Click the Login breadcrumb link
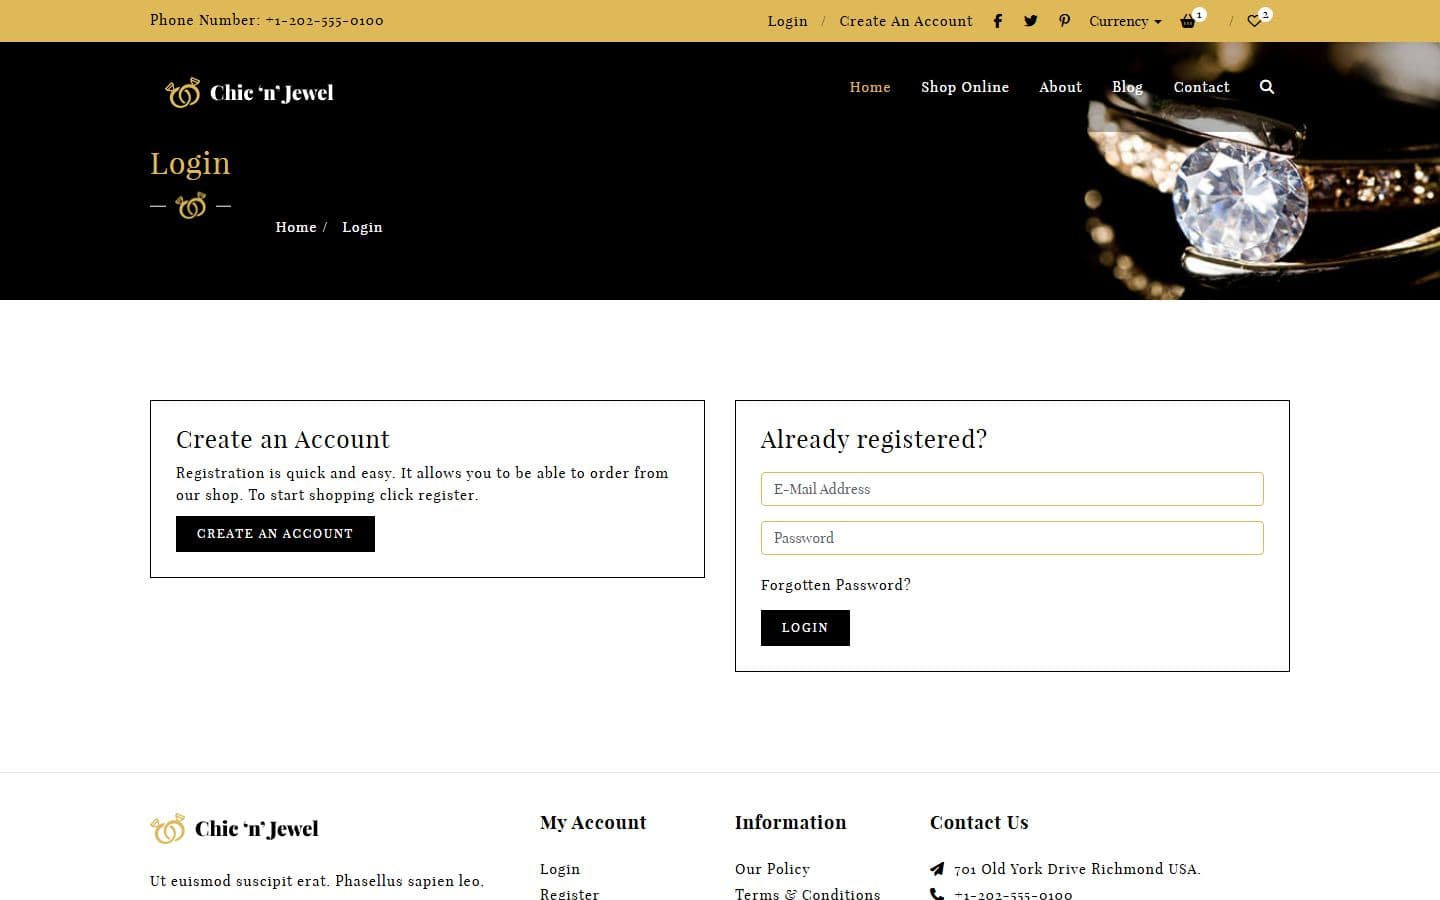Viewport: 1440px width, 900px height. [362, 227]
